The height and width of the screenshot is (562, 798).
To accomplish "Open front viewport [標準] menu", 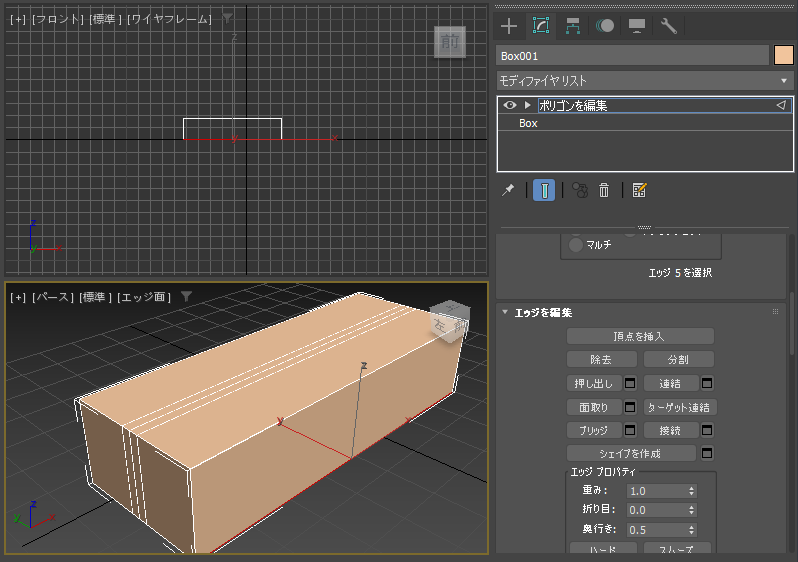I will [105, 19].
